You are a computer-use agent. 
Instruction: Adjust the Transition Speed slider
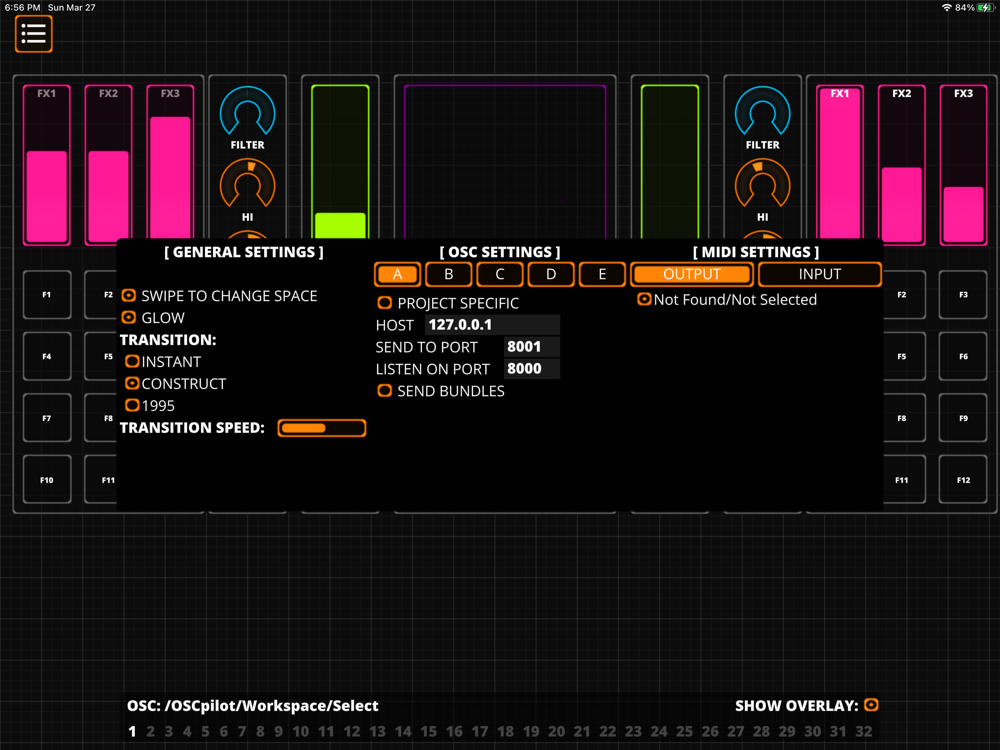click(322, 428)
